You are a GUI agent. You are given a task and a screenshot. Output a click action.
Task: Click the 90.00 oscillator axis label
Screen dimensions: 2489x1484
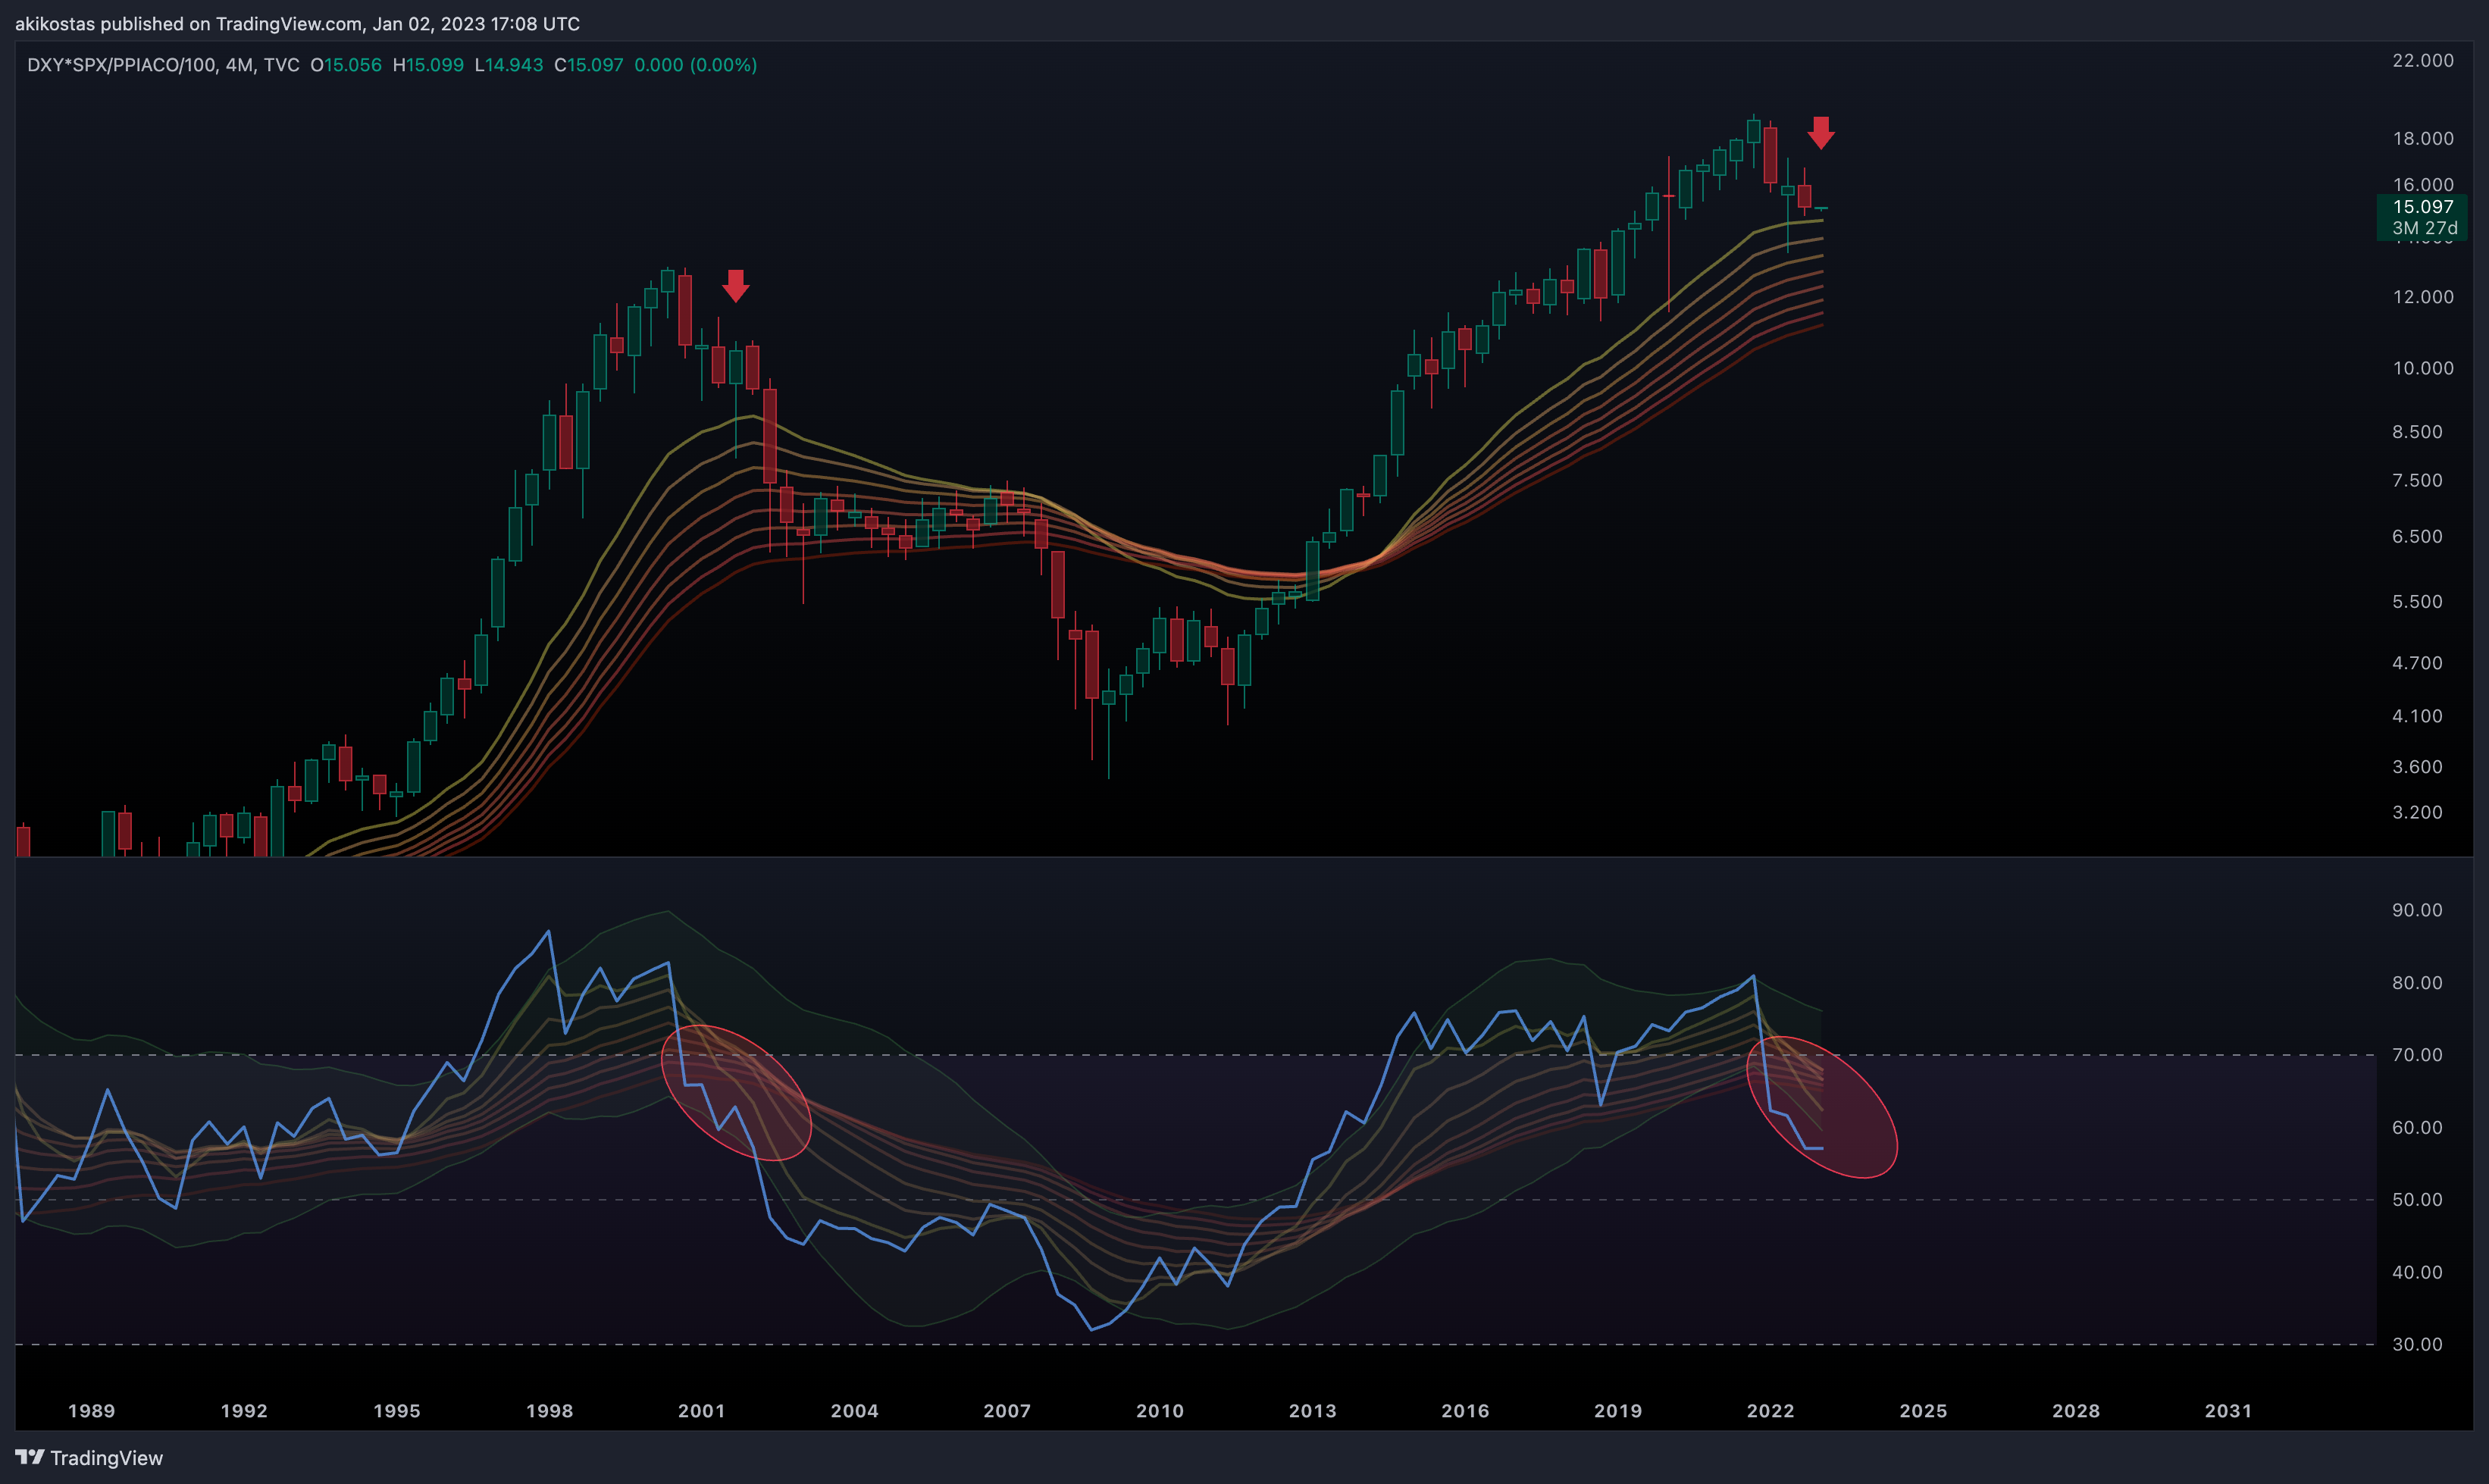(2417, 910)
